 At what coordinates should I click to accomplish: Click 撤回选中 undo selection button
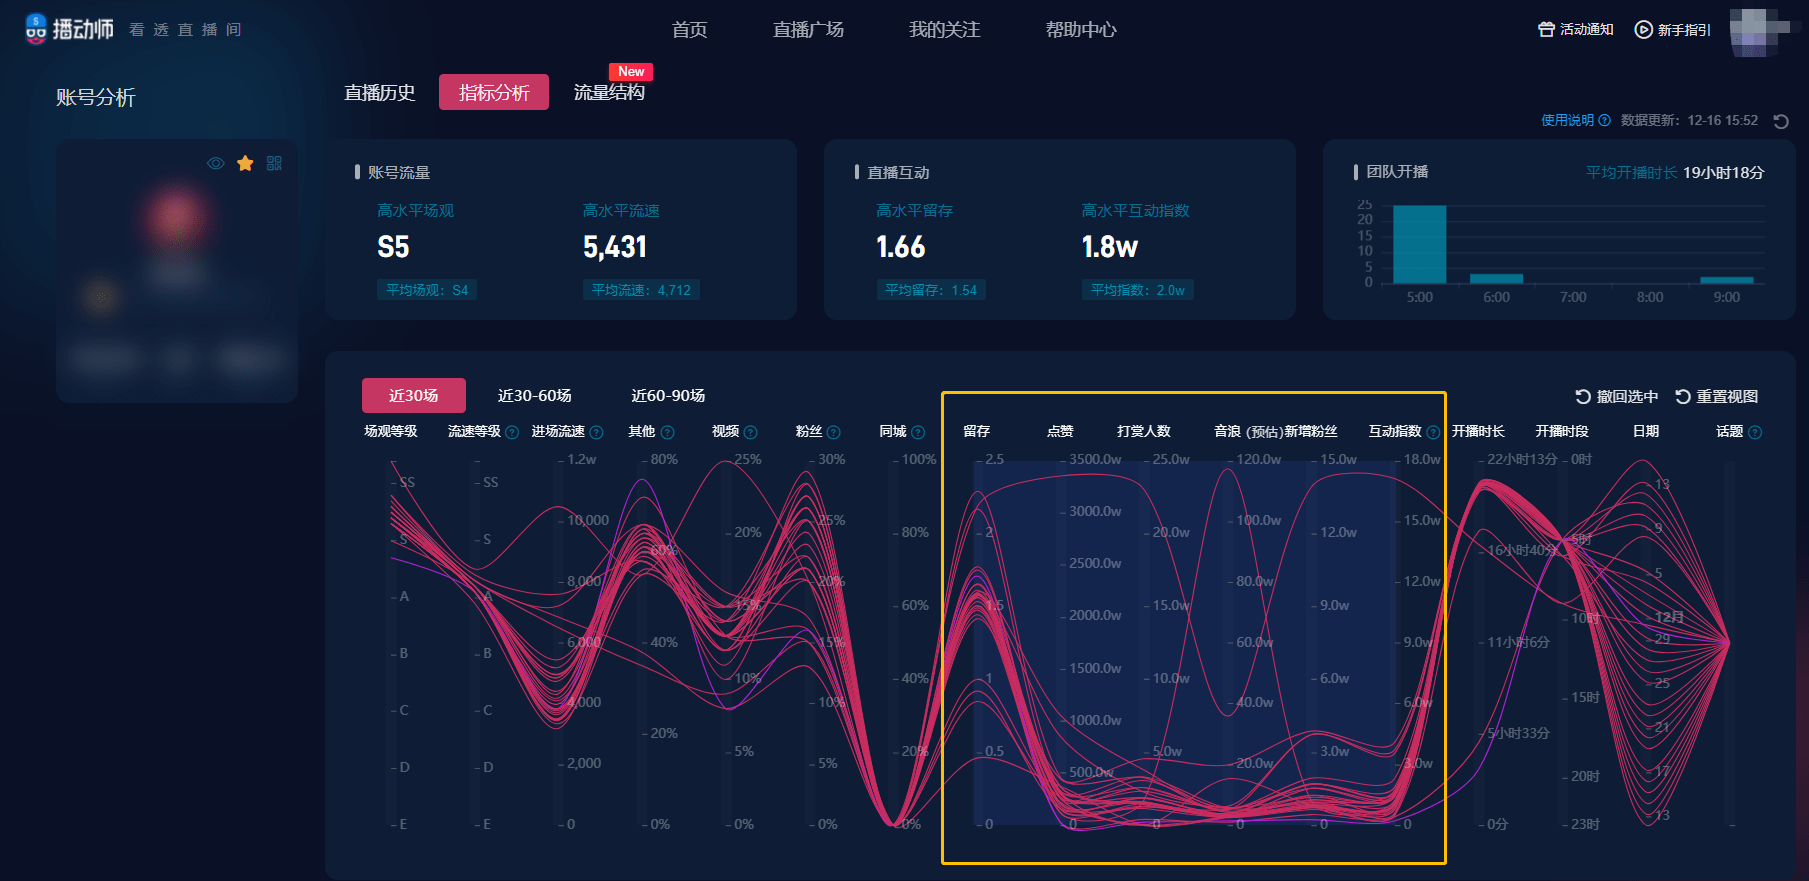click(x=1616, y=397)
